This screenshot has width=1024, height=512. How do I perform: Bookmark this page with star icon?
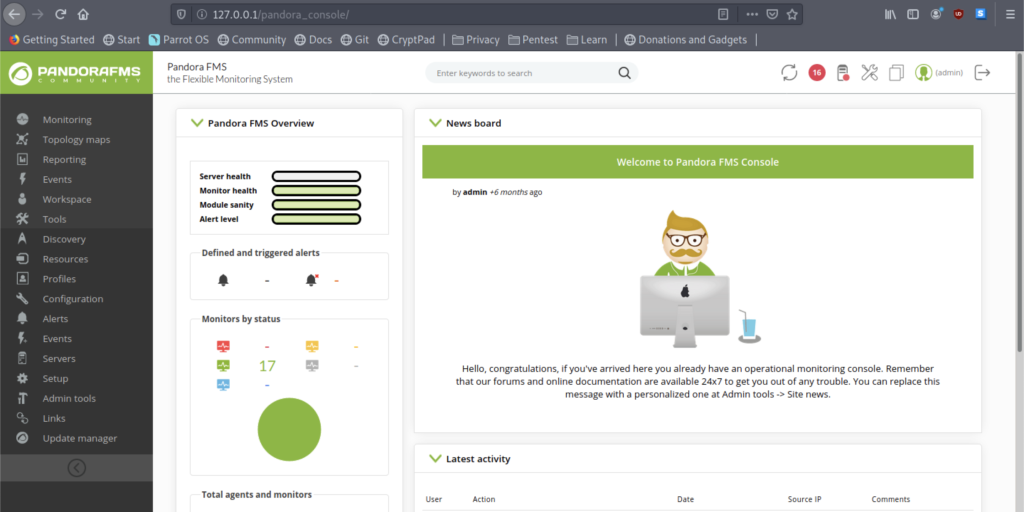click(x=792, y=14)
